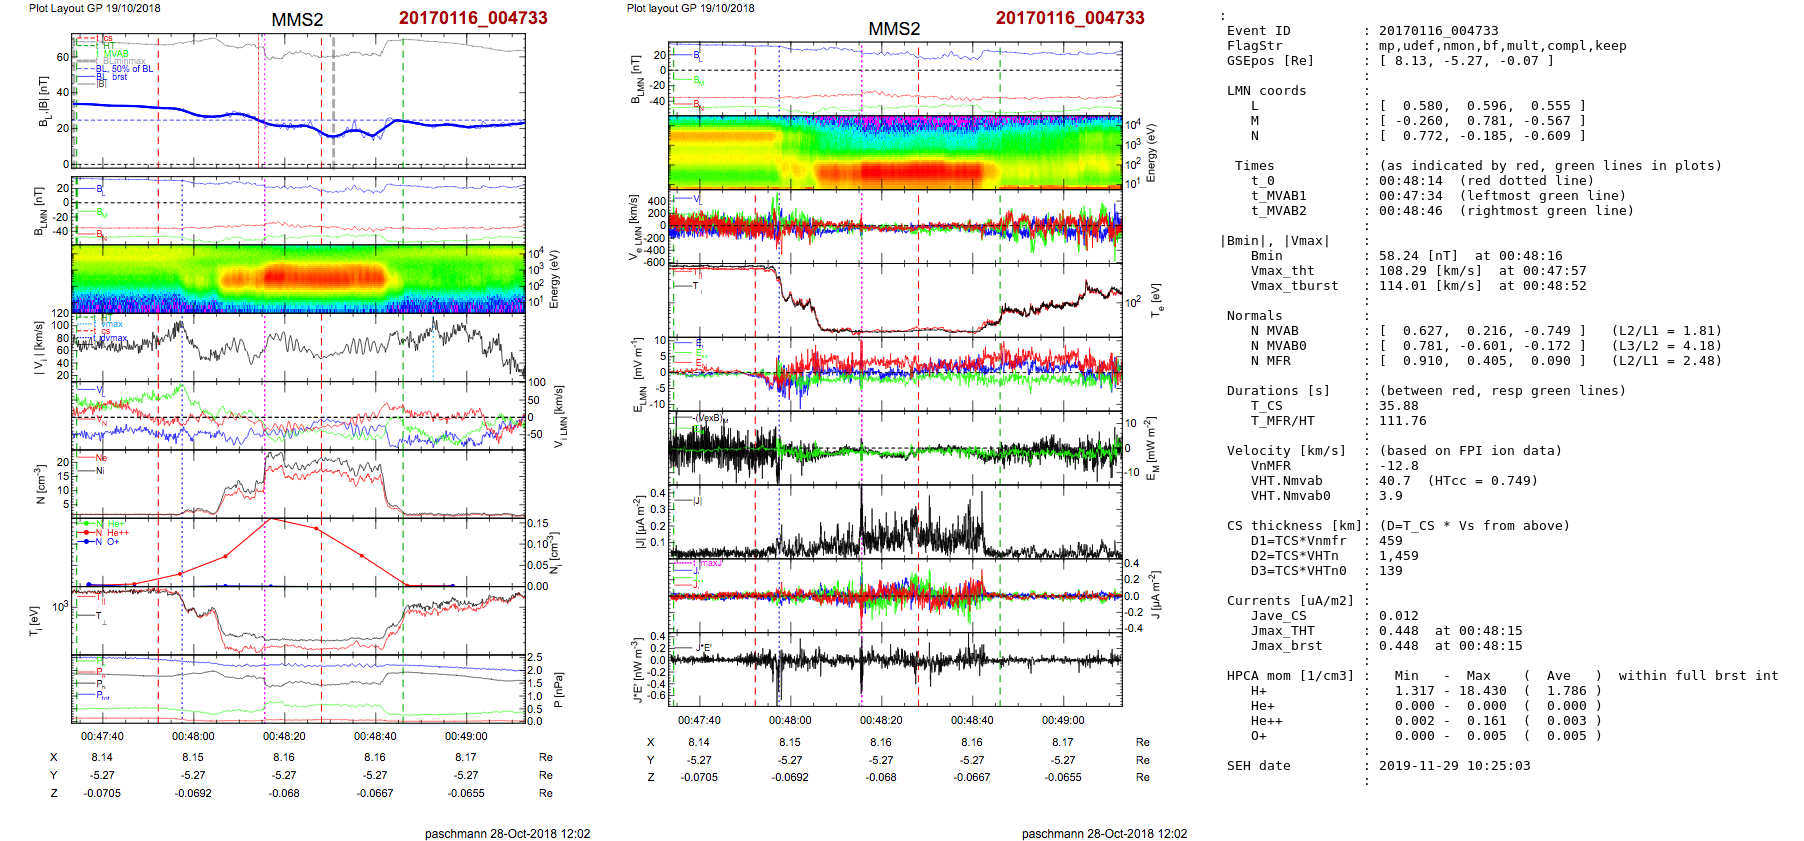
Task: Click VnMFR velocity value -12.8
Action: [1399, 466]
